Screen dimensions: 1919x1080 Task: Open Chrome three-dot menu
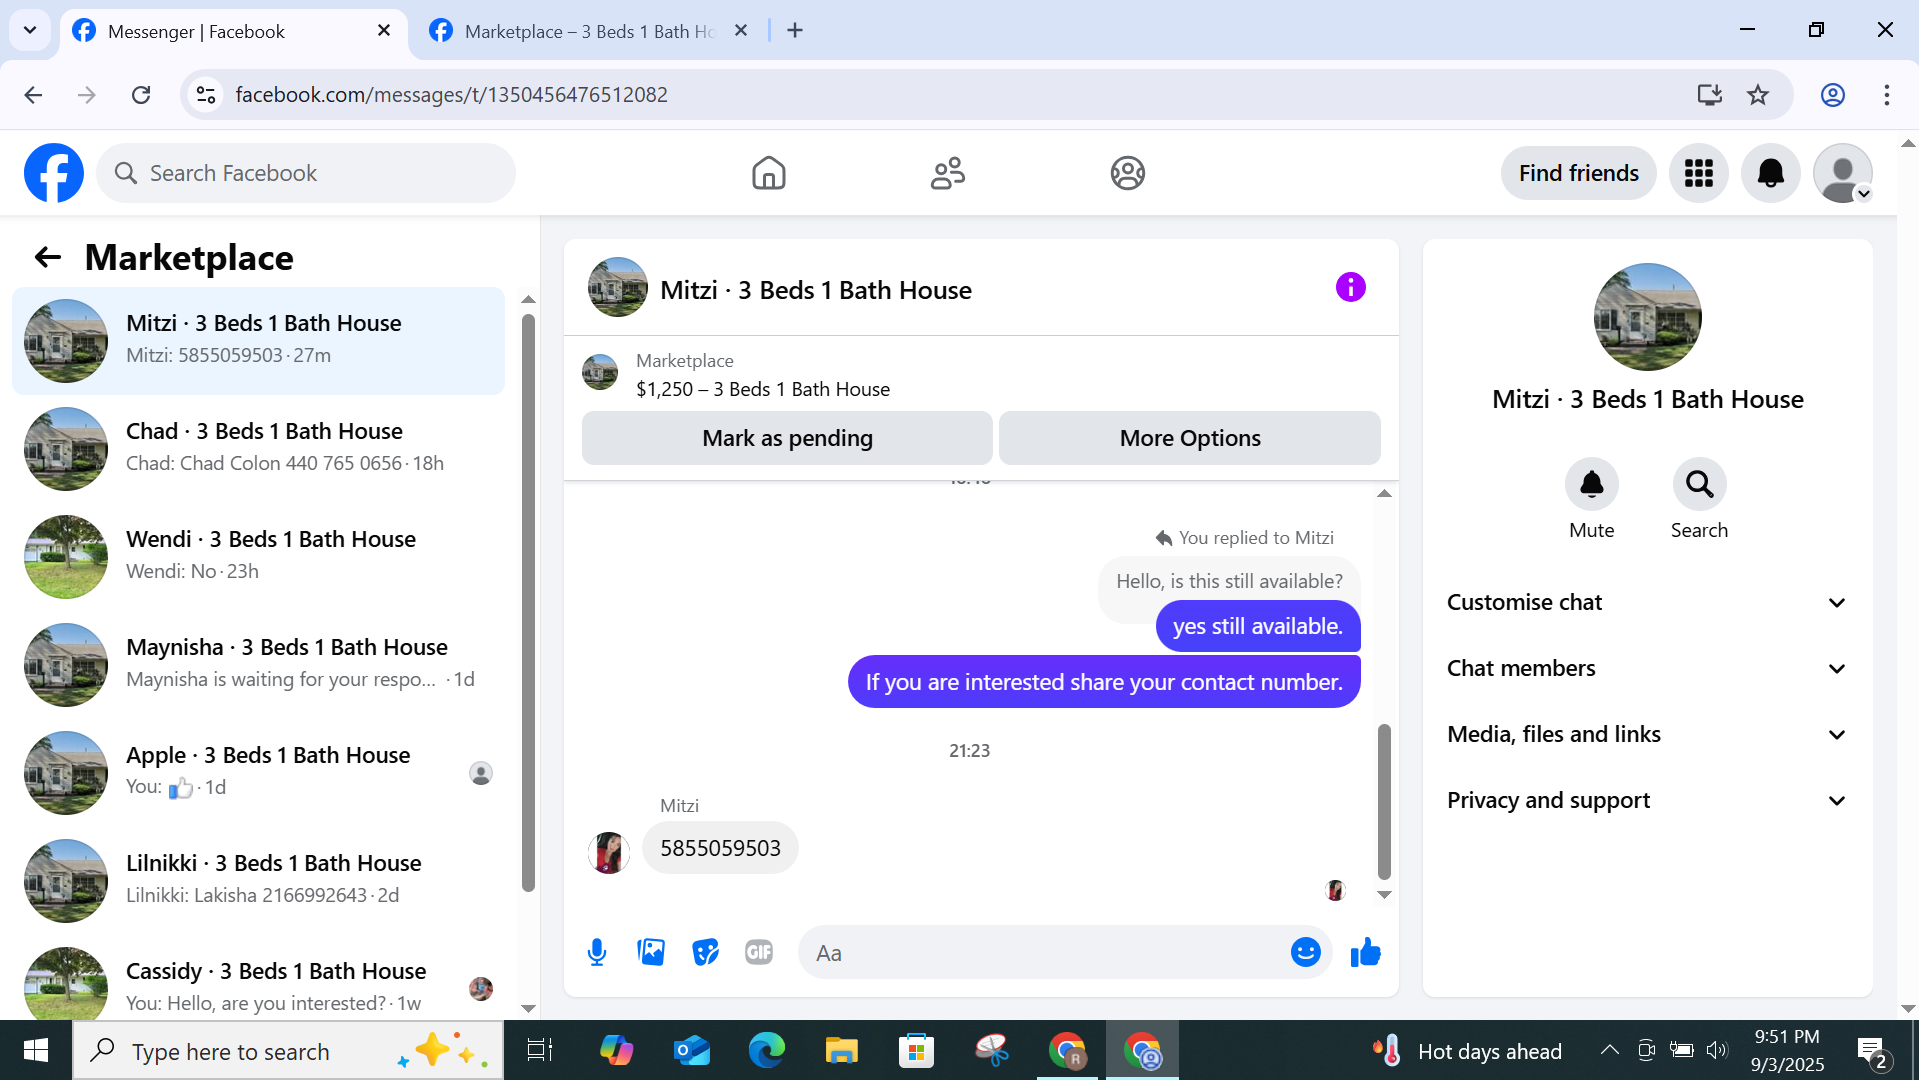(x=1886, y=95)
